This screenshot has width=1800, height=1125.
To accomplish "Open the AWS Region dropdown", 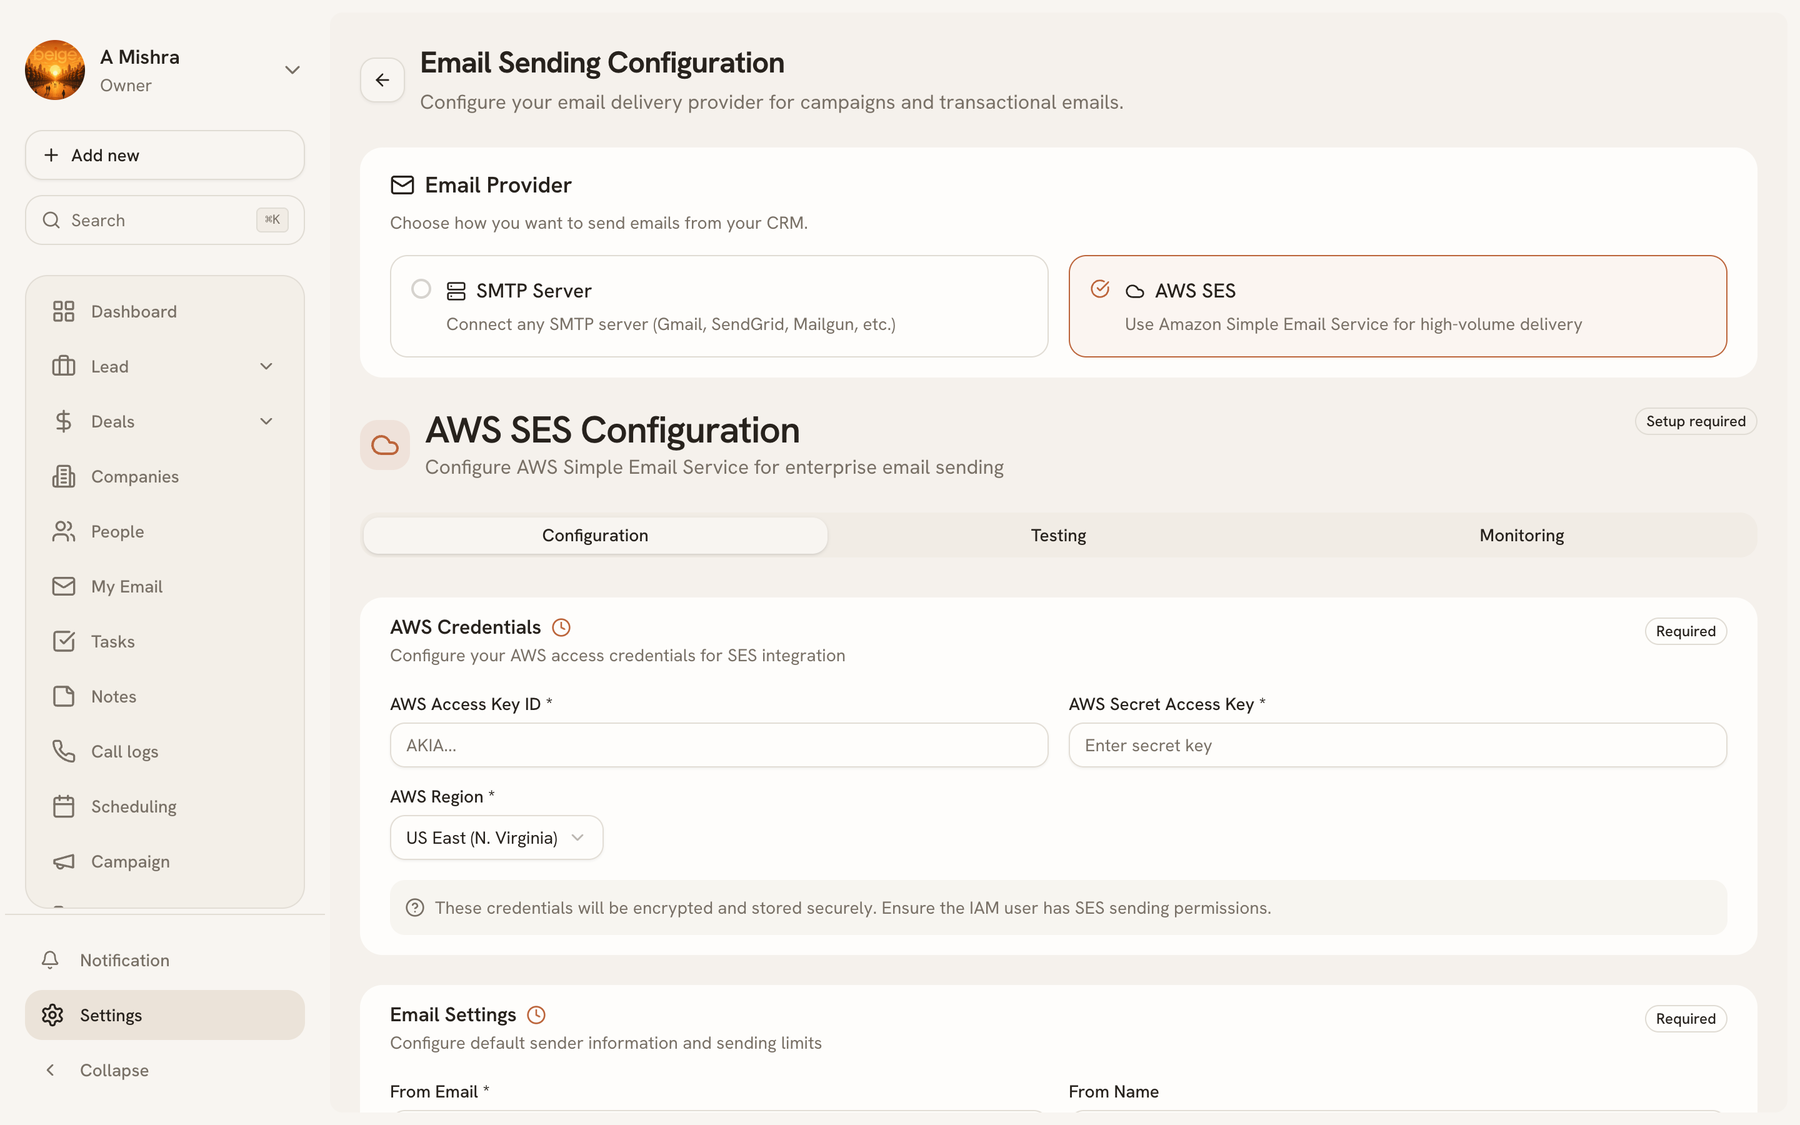I will click(x=496, y=838).
